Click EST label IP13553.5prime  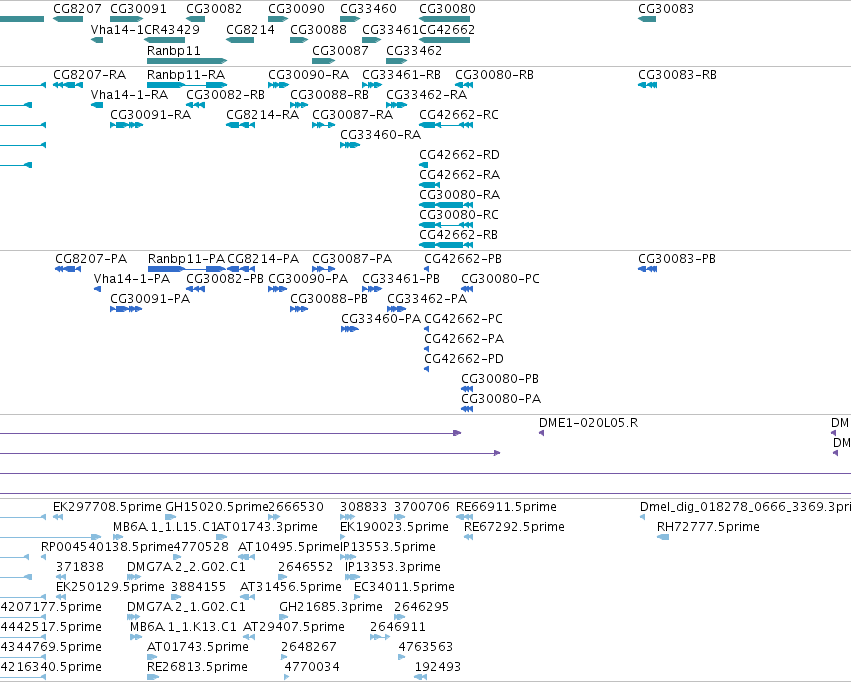click(x=388, y=547)
